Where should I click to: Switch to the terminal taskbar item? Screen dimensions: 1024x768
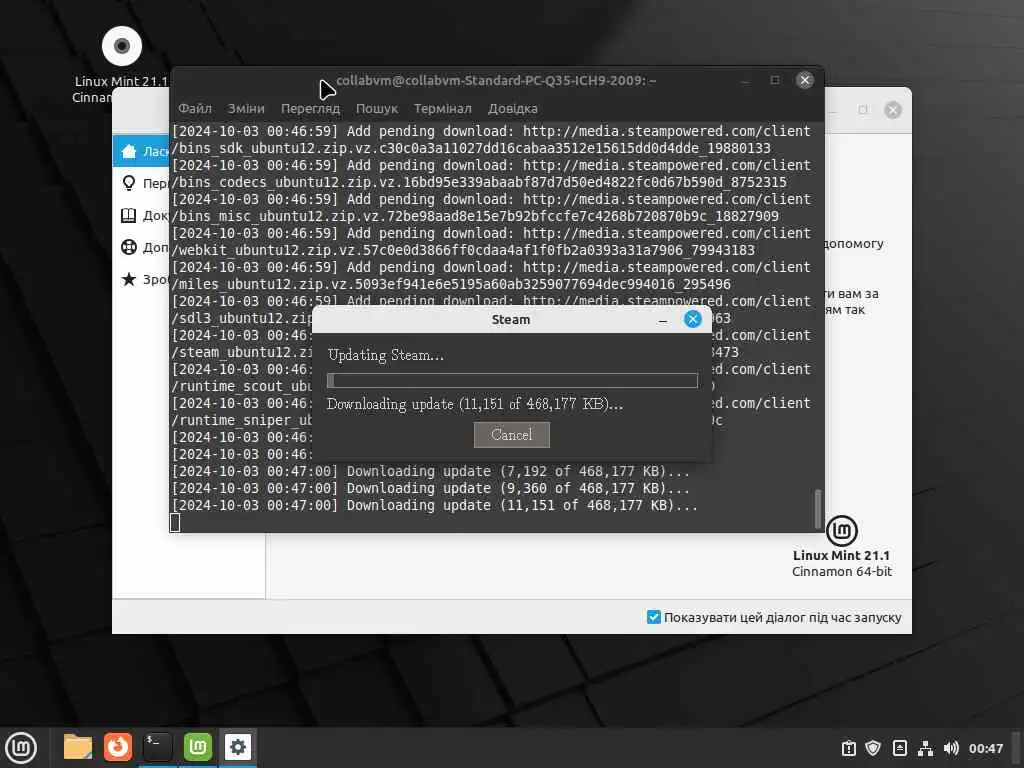(157, 747)
